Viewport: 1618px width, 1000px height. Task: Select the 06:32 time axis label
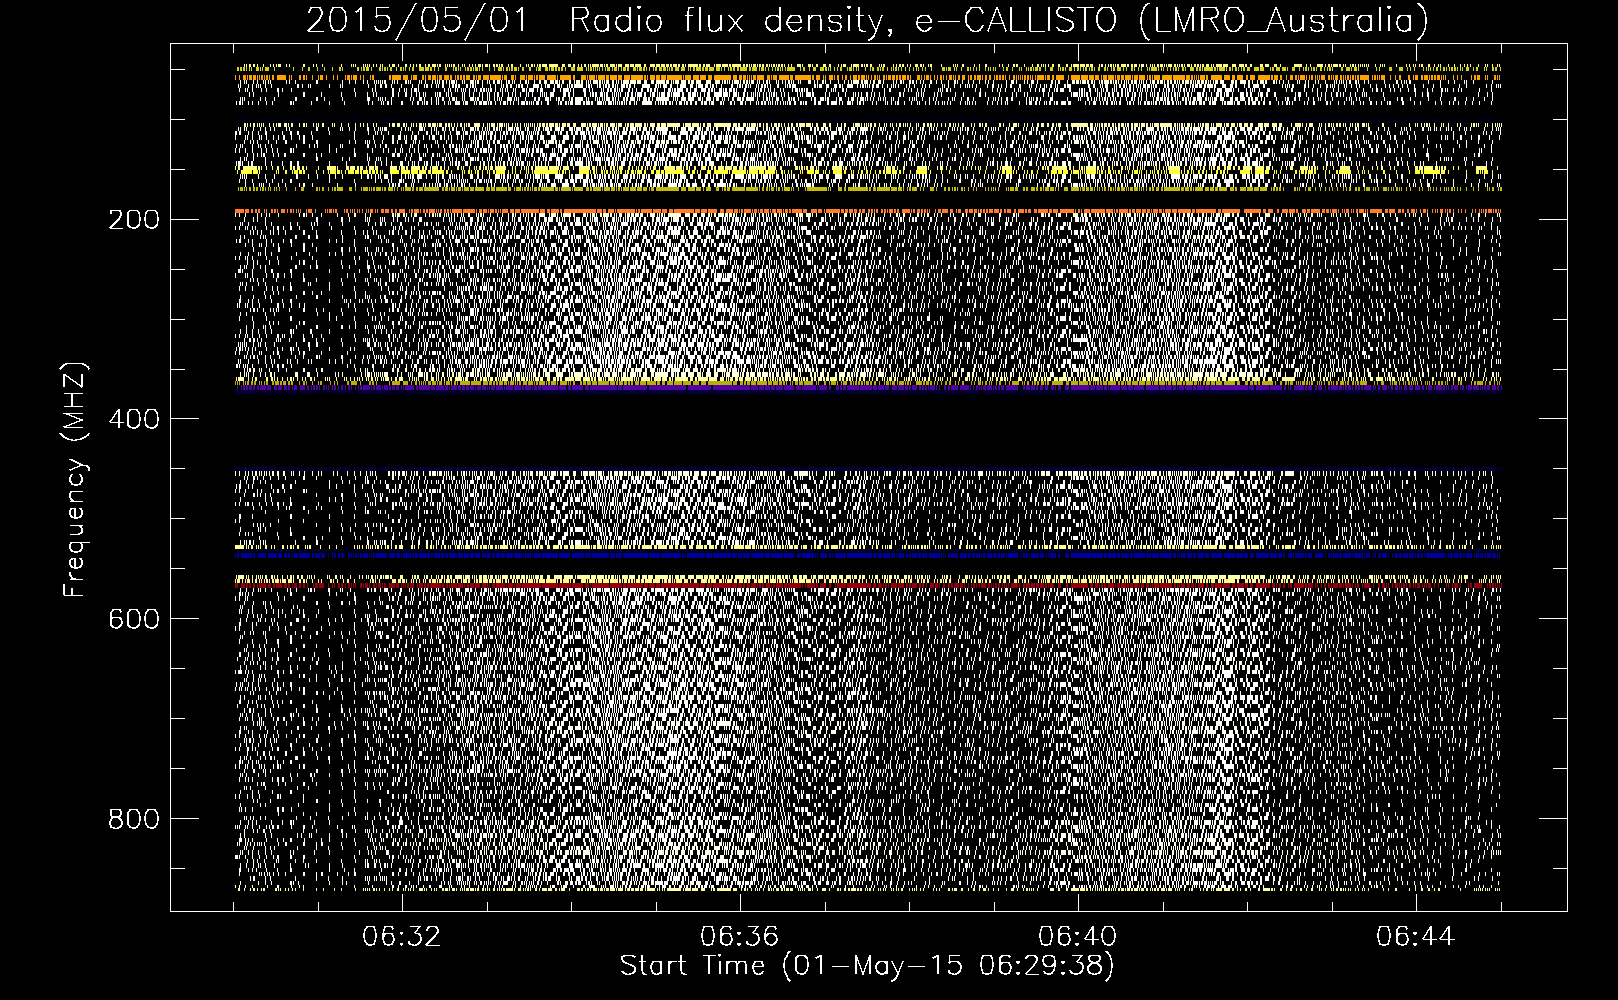click(x=401, y=937)
